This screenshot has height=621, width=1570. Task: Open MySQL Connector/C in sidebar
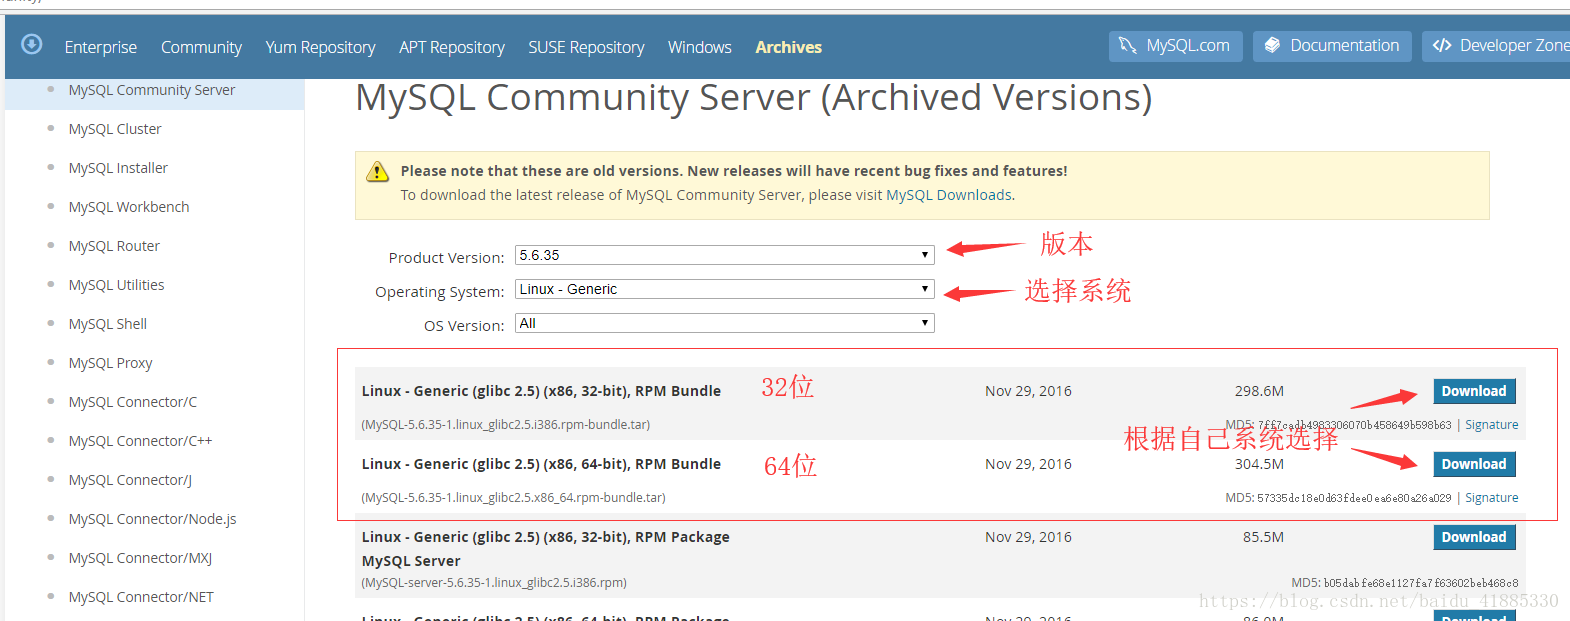[133, 402]
